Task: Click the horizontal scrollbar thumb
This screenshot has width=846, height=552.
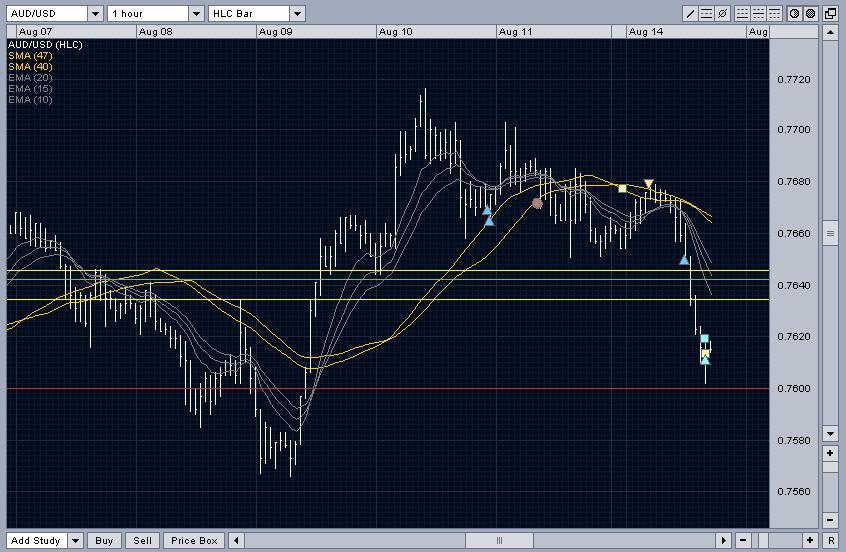Action: point(500,540)
